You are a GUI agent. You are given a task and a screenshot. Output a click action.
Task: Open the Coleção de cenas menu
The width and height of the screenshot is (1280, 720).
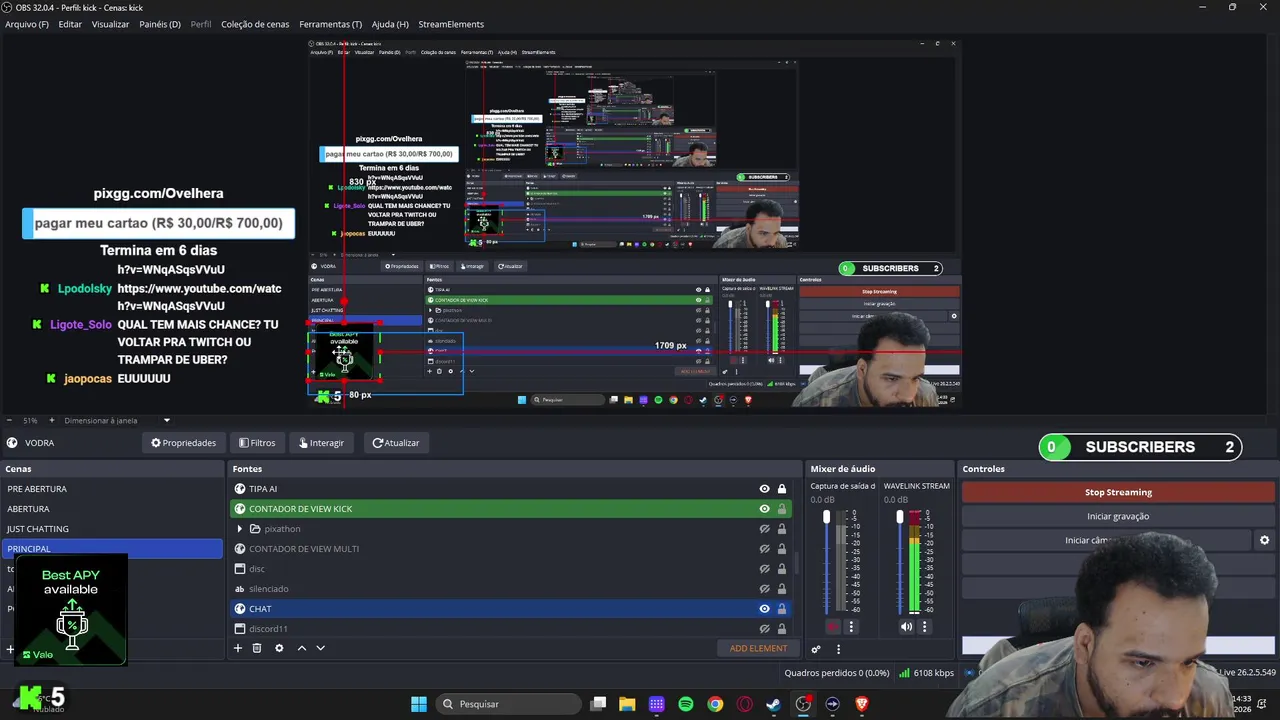(255, 24)
